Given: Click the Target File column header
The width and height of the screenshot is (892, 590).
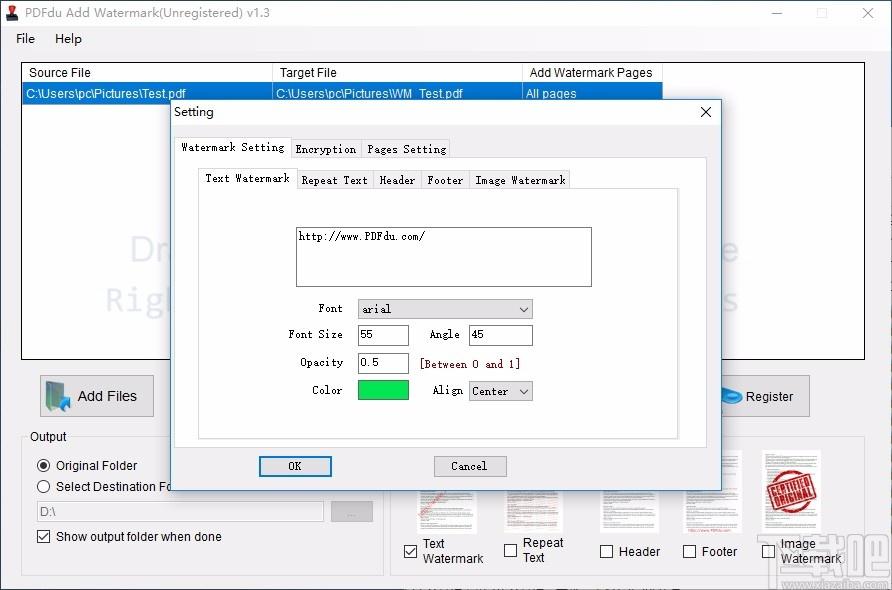Looking at the screenshot, I should [x=397, y=73].
